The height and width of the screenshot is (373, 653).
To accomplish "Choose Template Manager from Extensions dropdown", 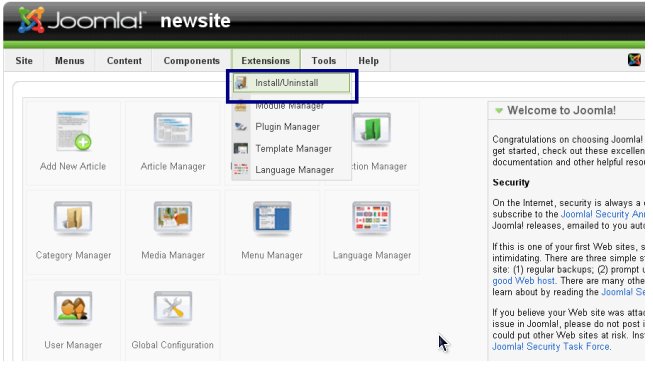I will 292,149.
